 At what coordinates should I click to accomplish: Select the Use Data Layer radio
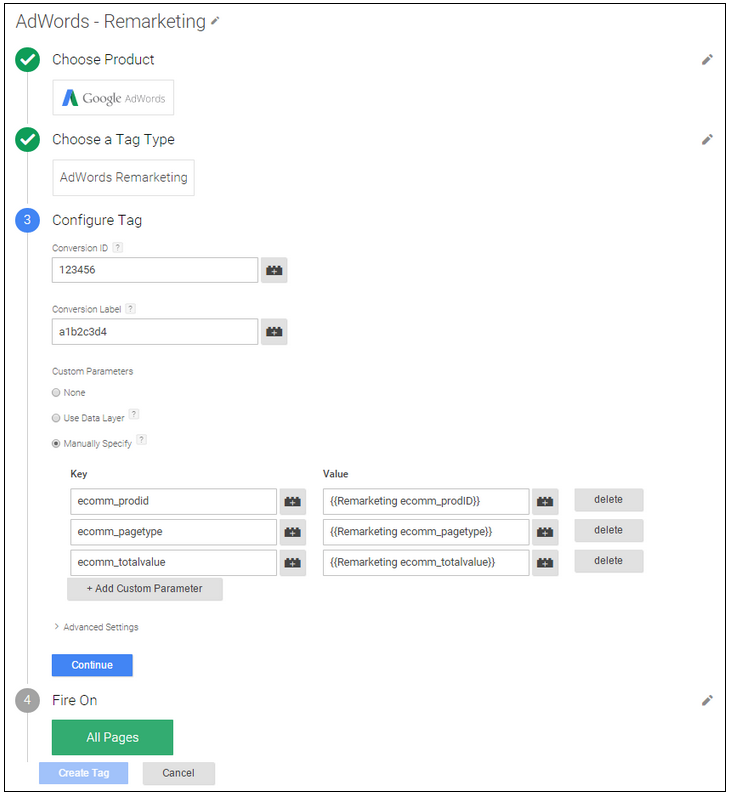pyautogui.click(x=56, y=418)
